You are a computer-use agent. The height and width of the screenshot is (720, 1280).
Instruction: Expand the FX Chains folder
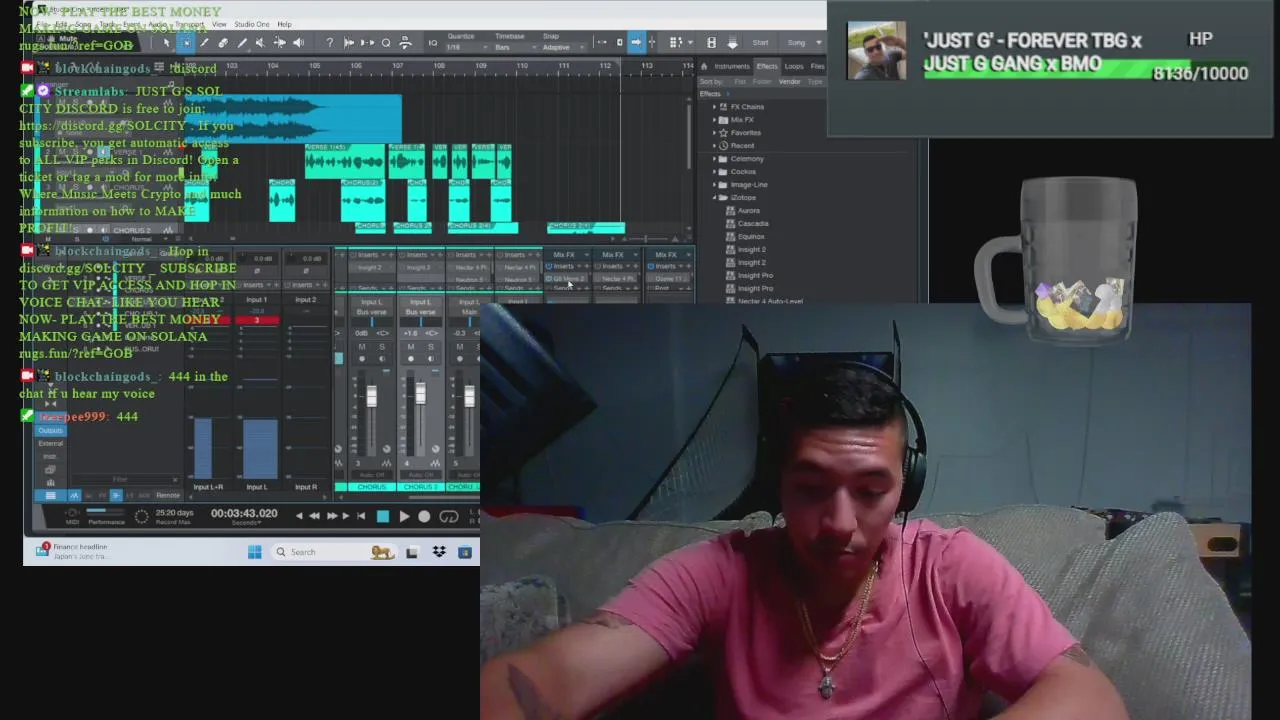pos(714,107)
